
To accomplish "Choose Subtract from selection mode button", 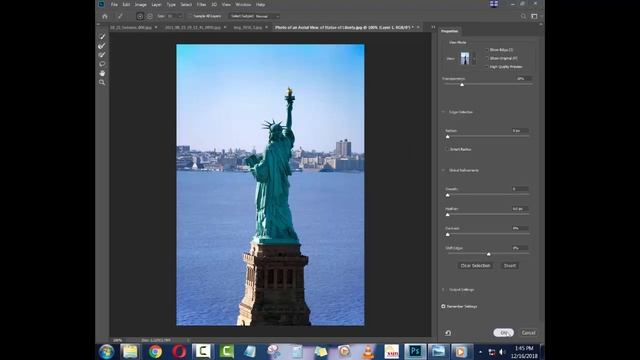I will [150, 16].
